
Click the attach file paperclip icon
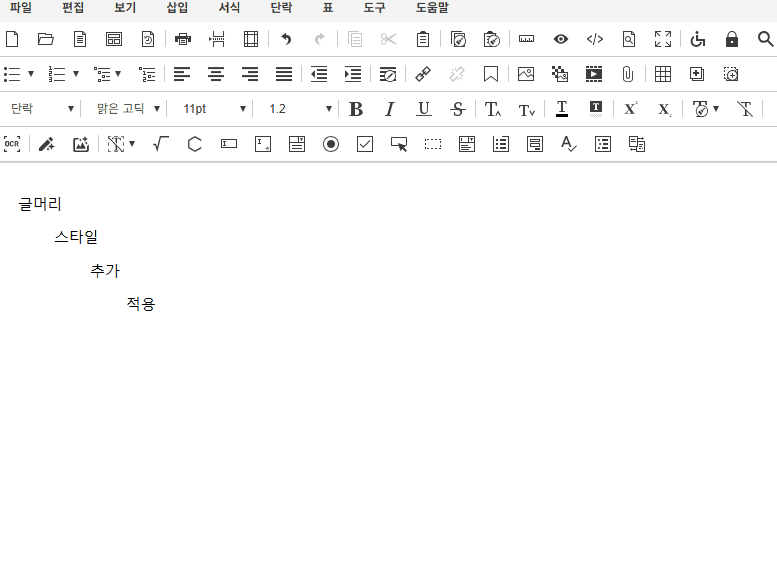[x=628, y=74]
